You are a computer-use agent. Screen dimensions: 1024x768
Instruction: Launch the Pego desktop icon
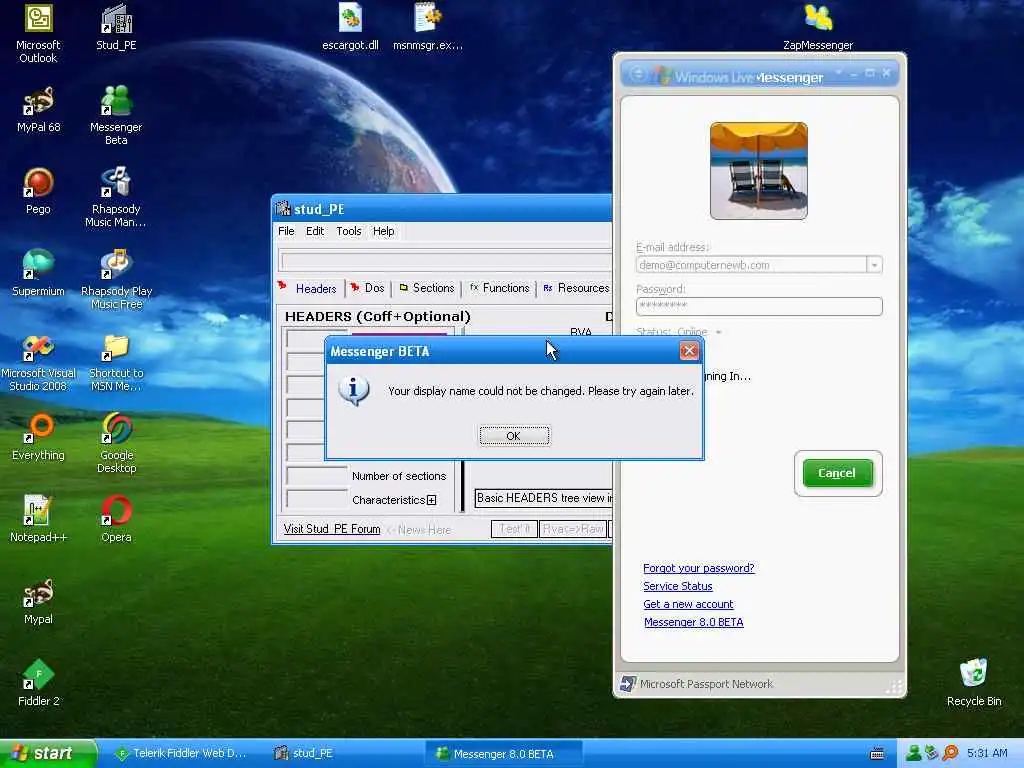[38, 191]
